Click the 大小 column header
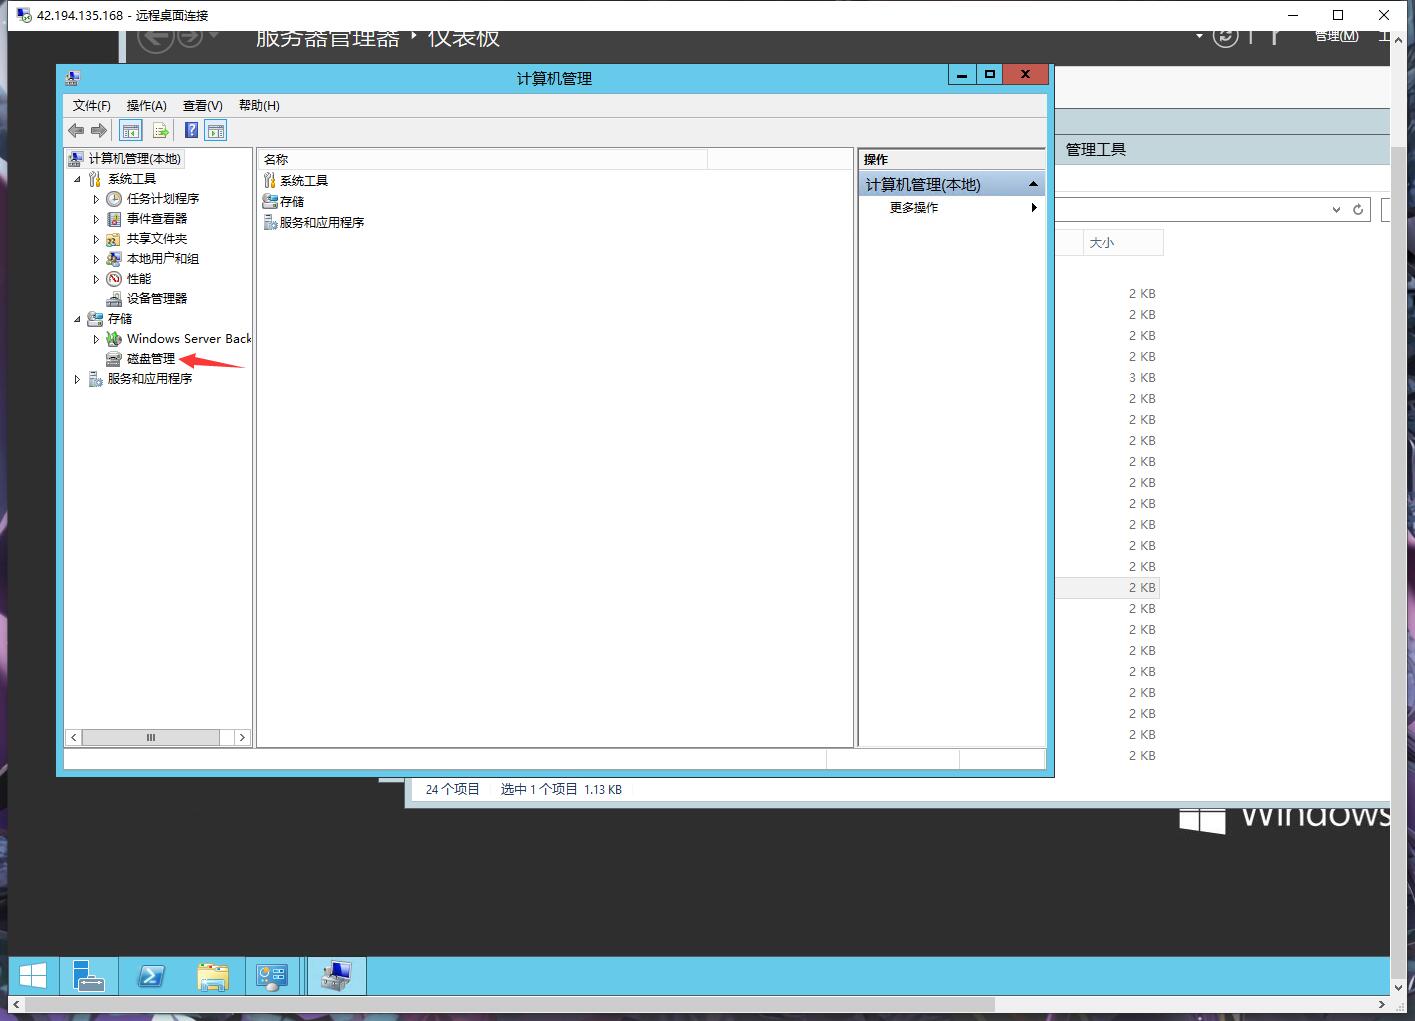1415x1021 pixels. coord(1101,242)
